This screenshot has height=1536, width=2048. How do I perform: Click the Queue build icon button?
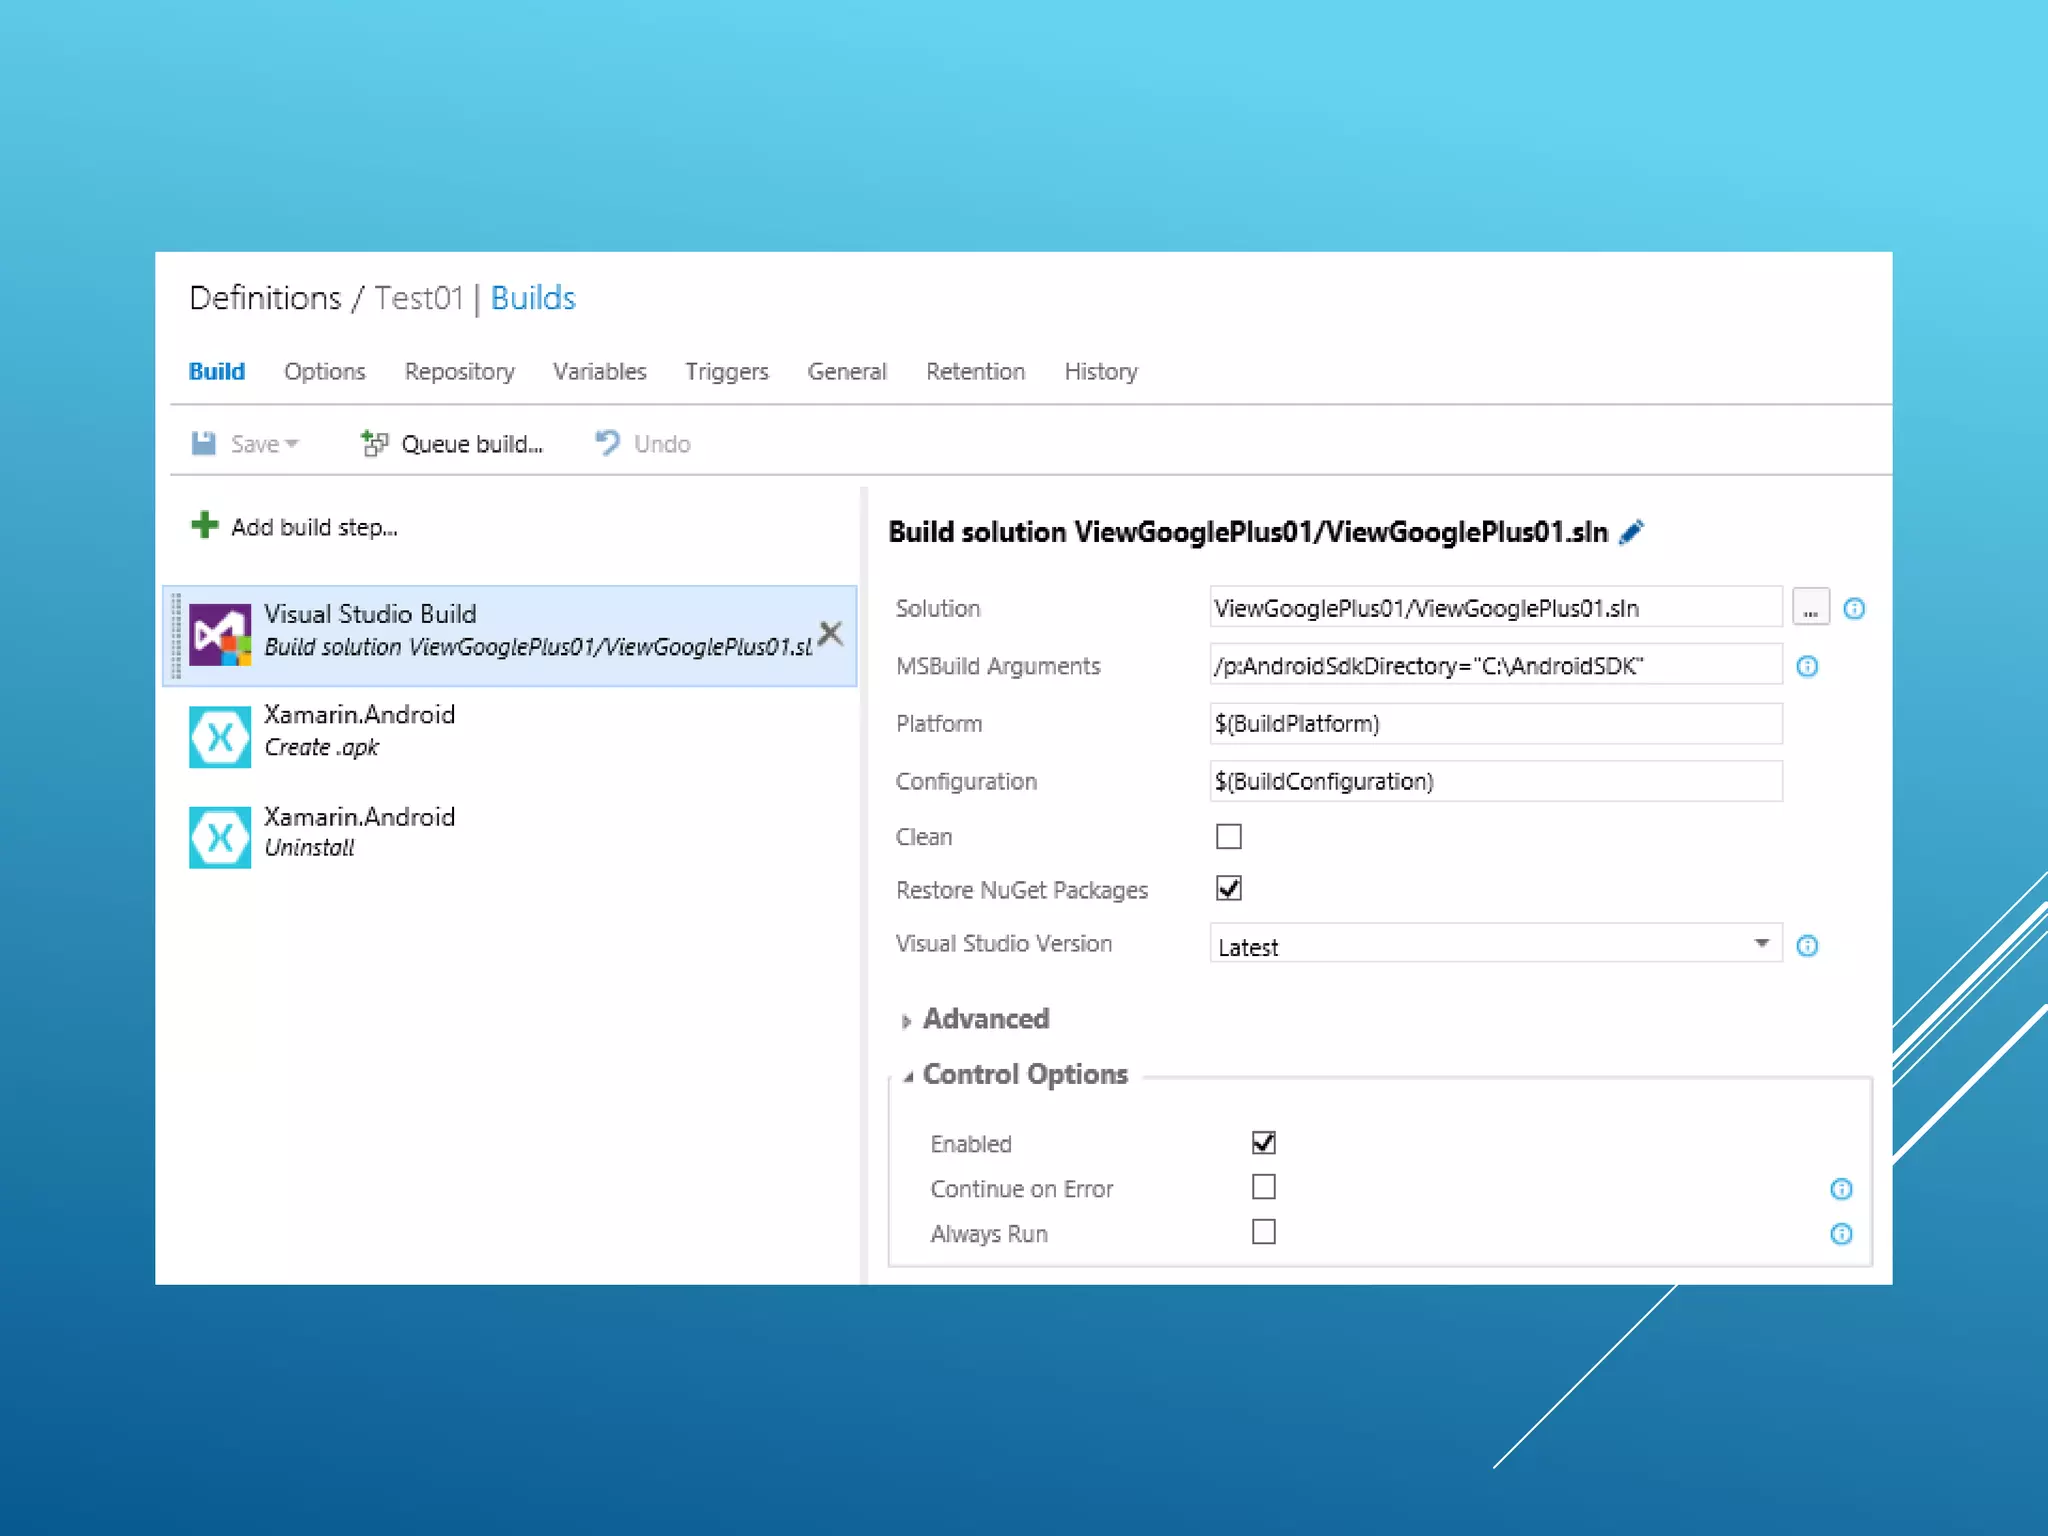pyautogui.click(x=375, y=443)
